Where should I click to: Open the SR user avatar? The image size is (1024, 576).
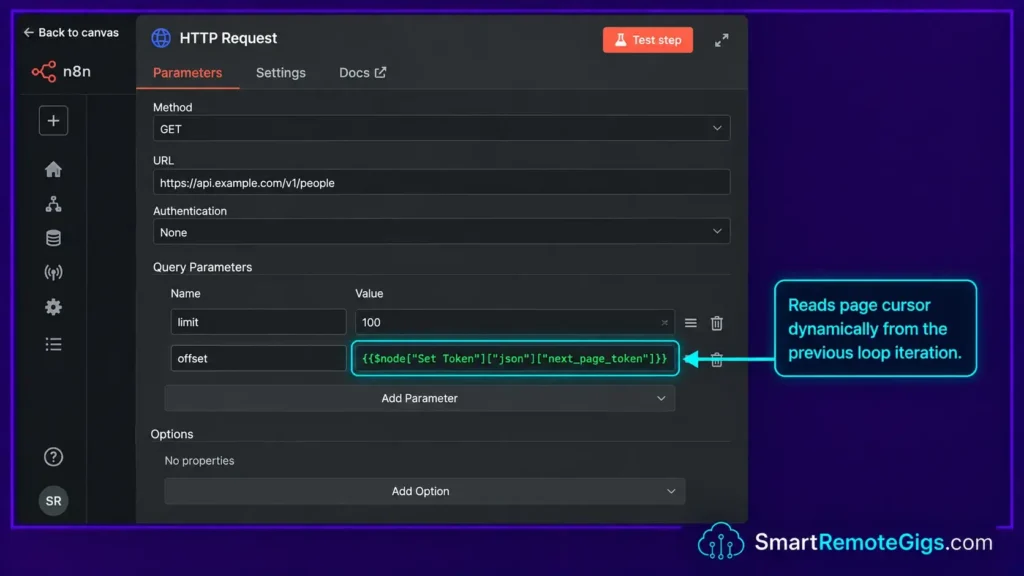tap(54, 501)
